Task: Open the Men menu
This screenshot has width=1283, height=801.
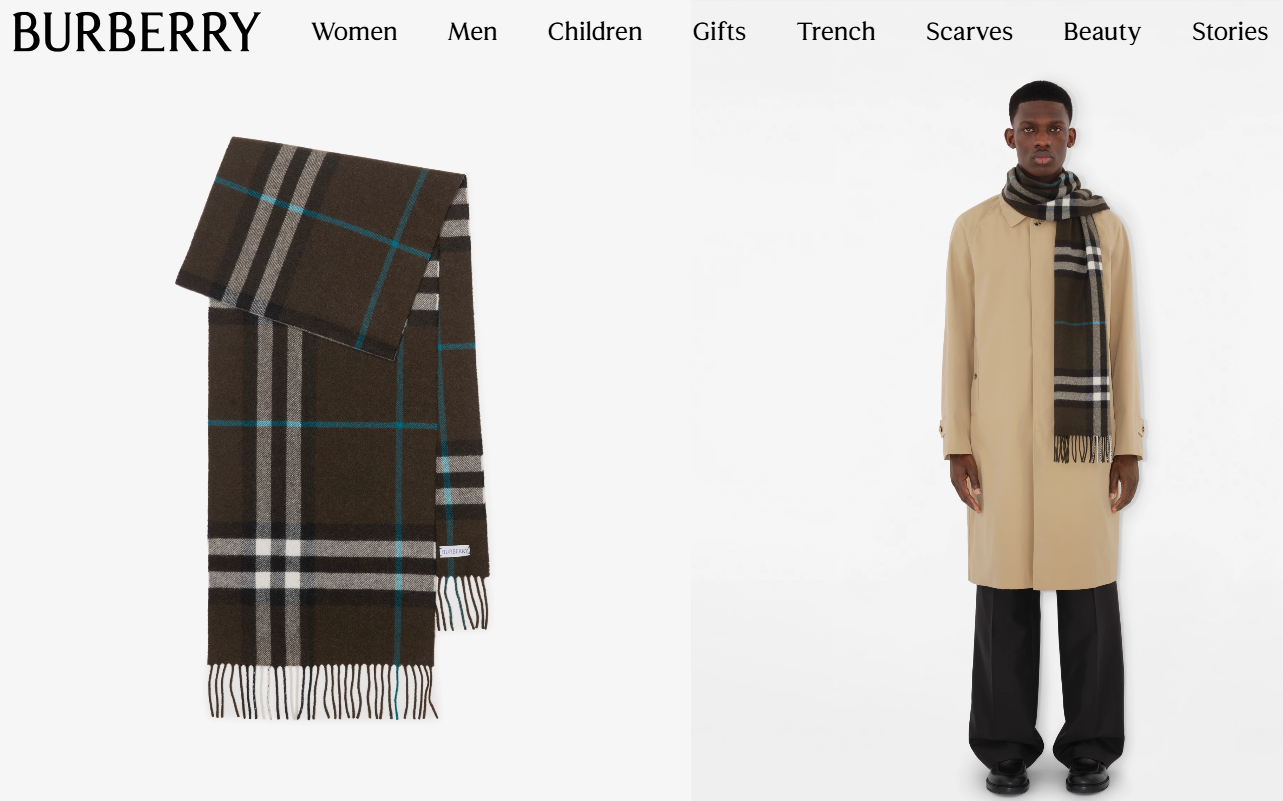Action: 472,32
